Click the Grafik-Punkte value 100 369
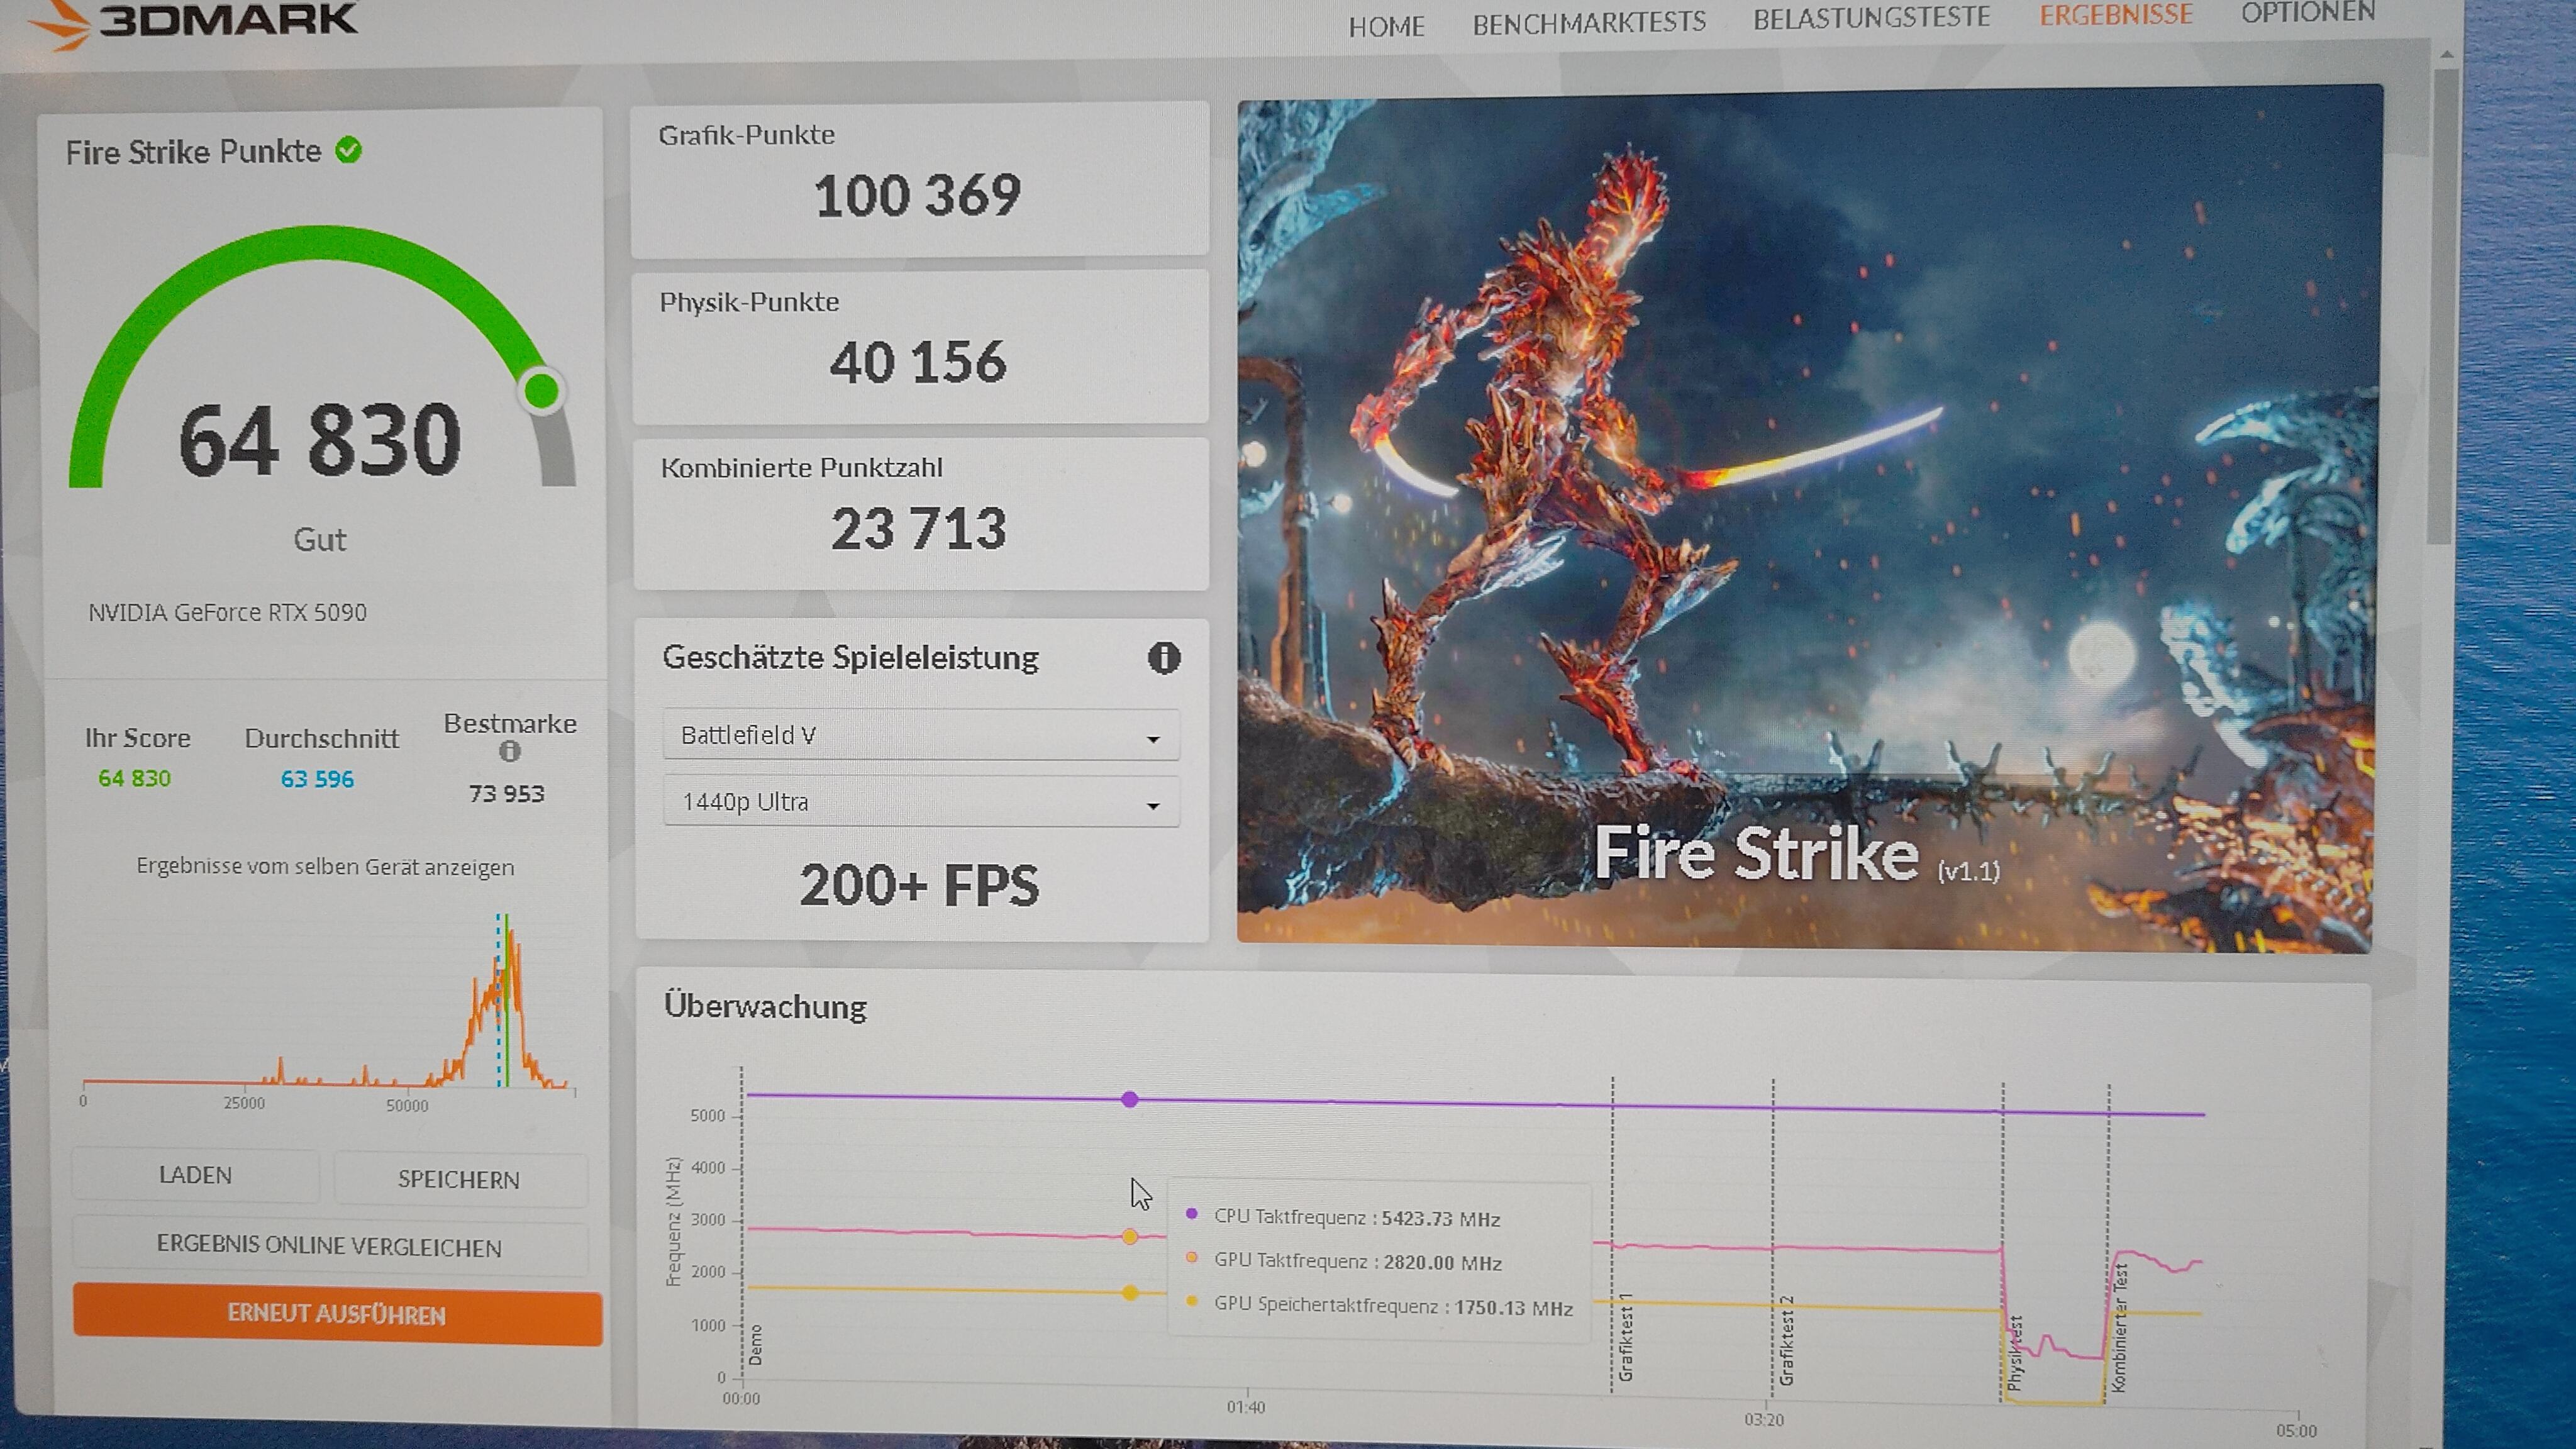 (917, 195)
